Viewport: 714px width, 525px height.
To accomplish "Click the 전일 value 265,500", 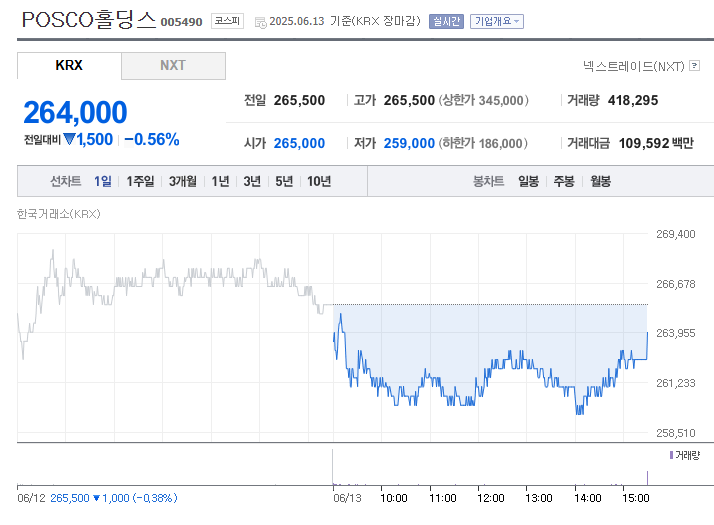I will (x=299, y=100).
